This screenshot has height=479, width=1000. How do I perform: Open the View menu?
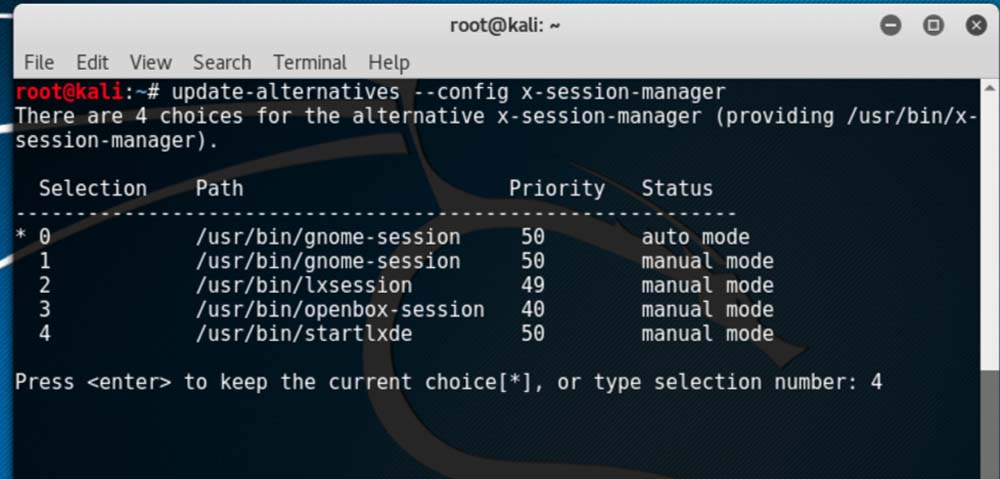coord(150,62)
